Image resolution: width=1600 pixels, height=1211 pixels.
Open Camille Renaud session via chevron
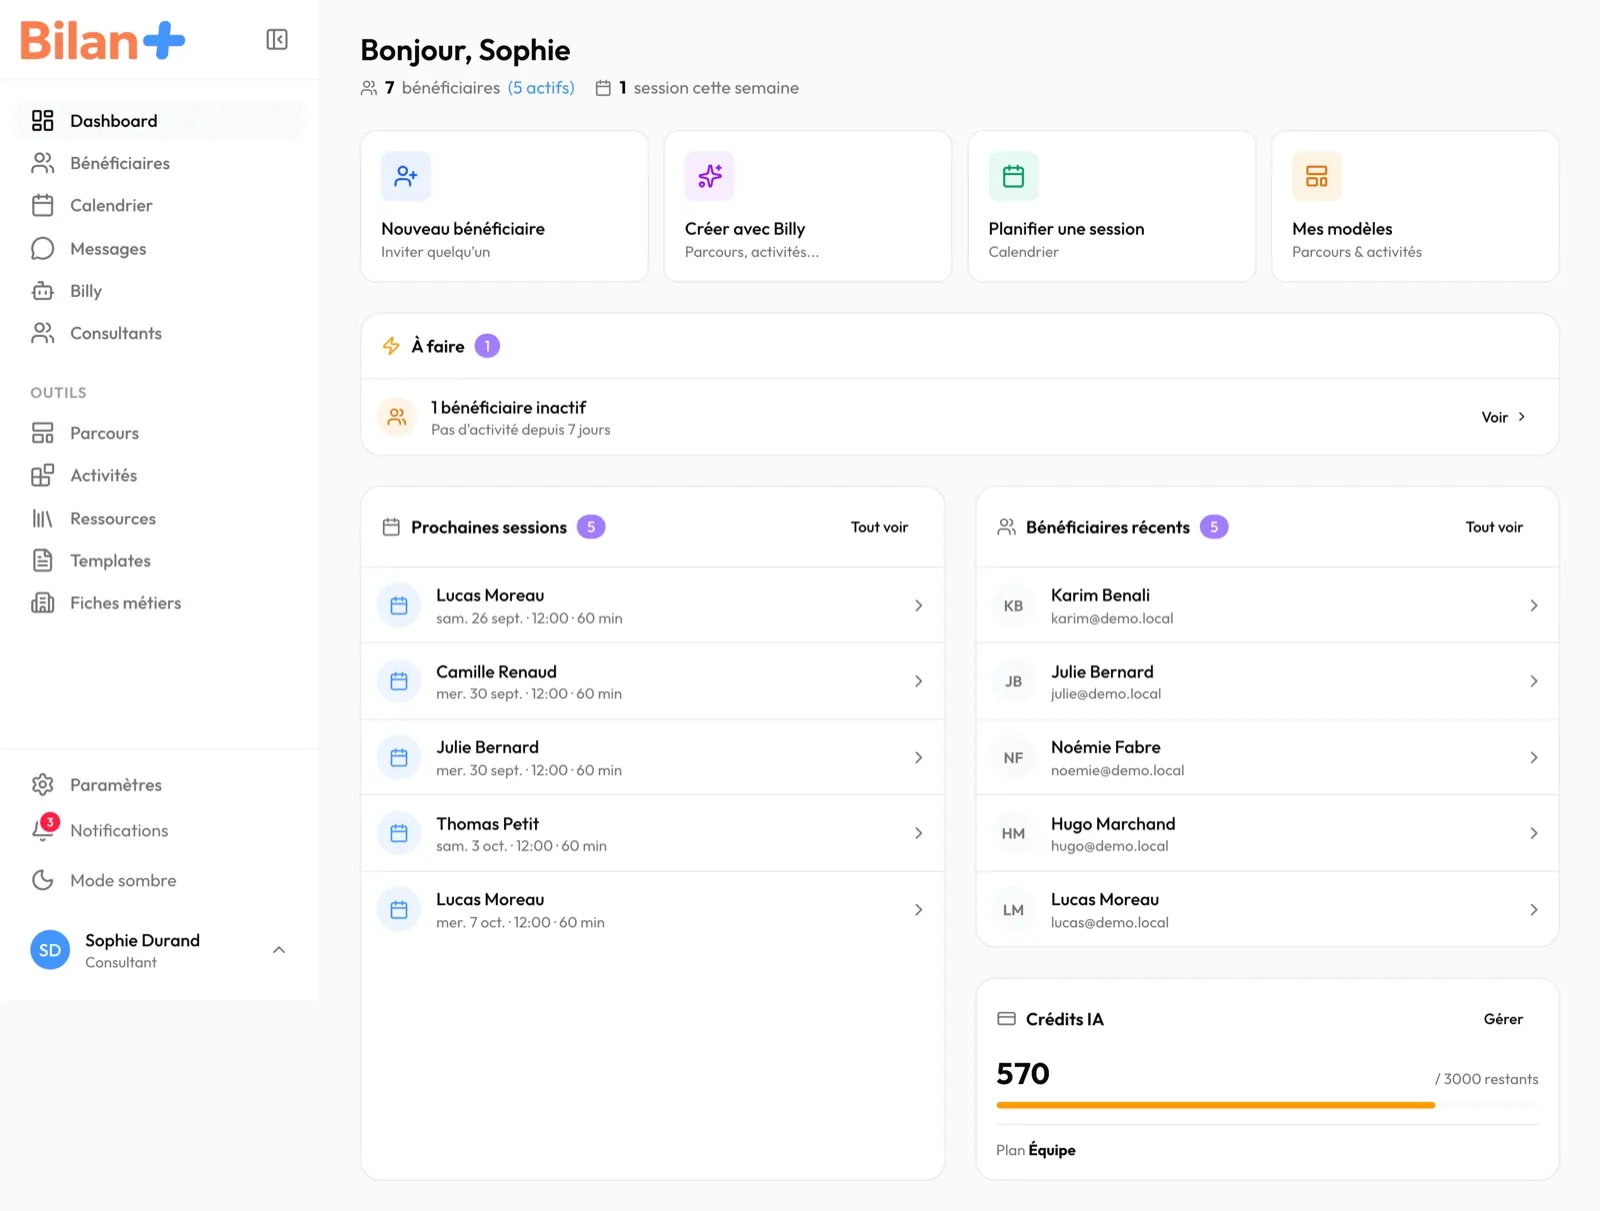(918, 681)
